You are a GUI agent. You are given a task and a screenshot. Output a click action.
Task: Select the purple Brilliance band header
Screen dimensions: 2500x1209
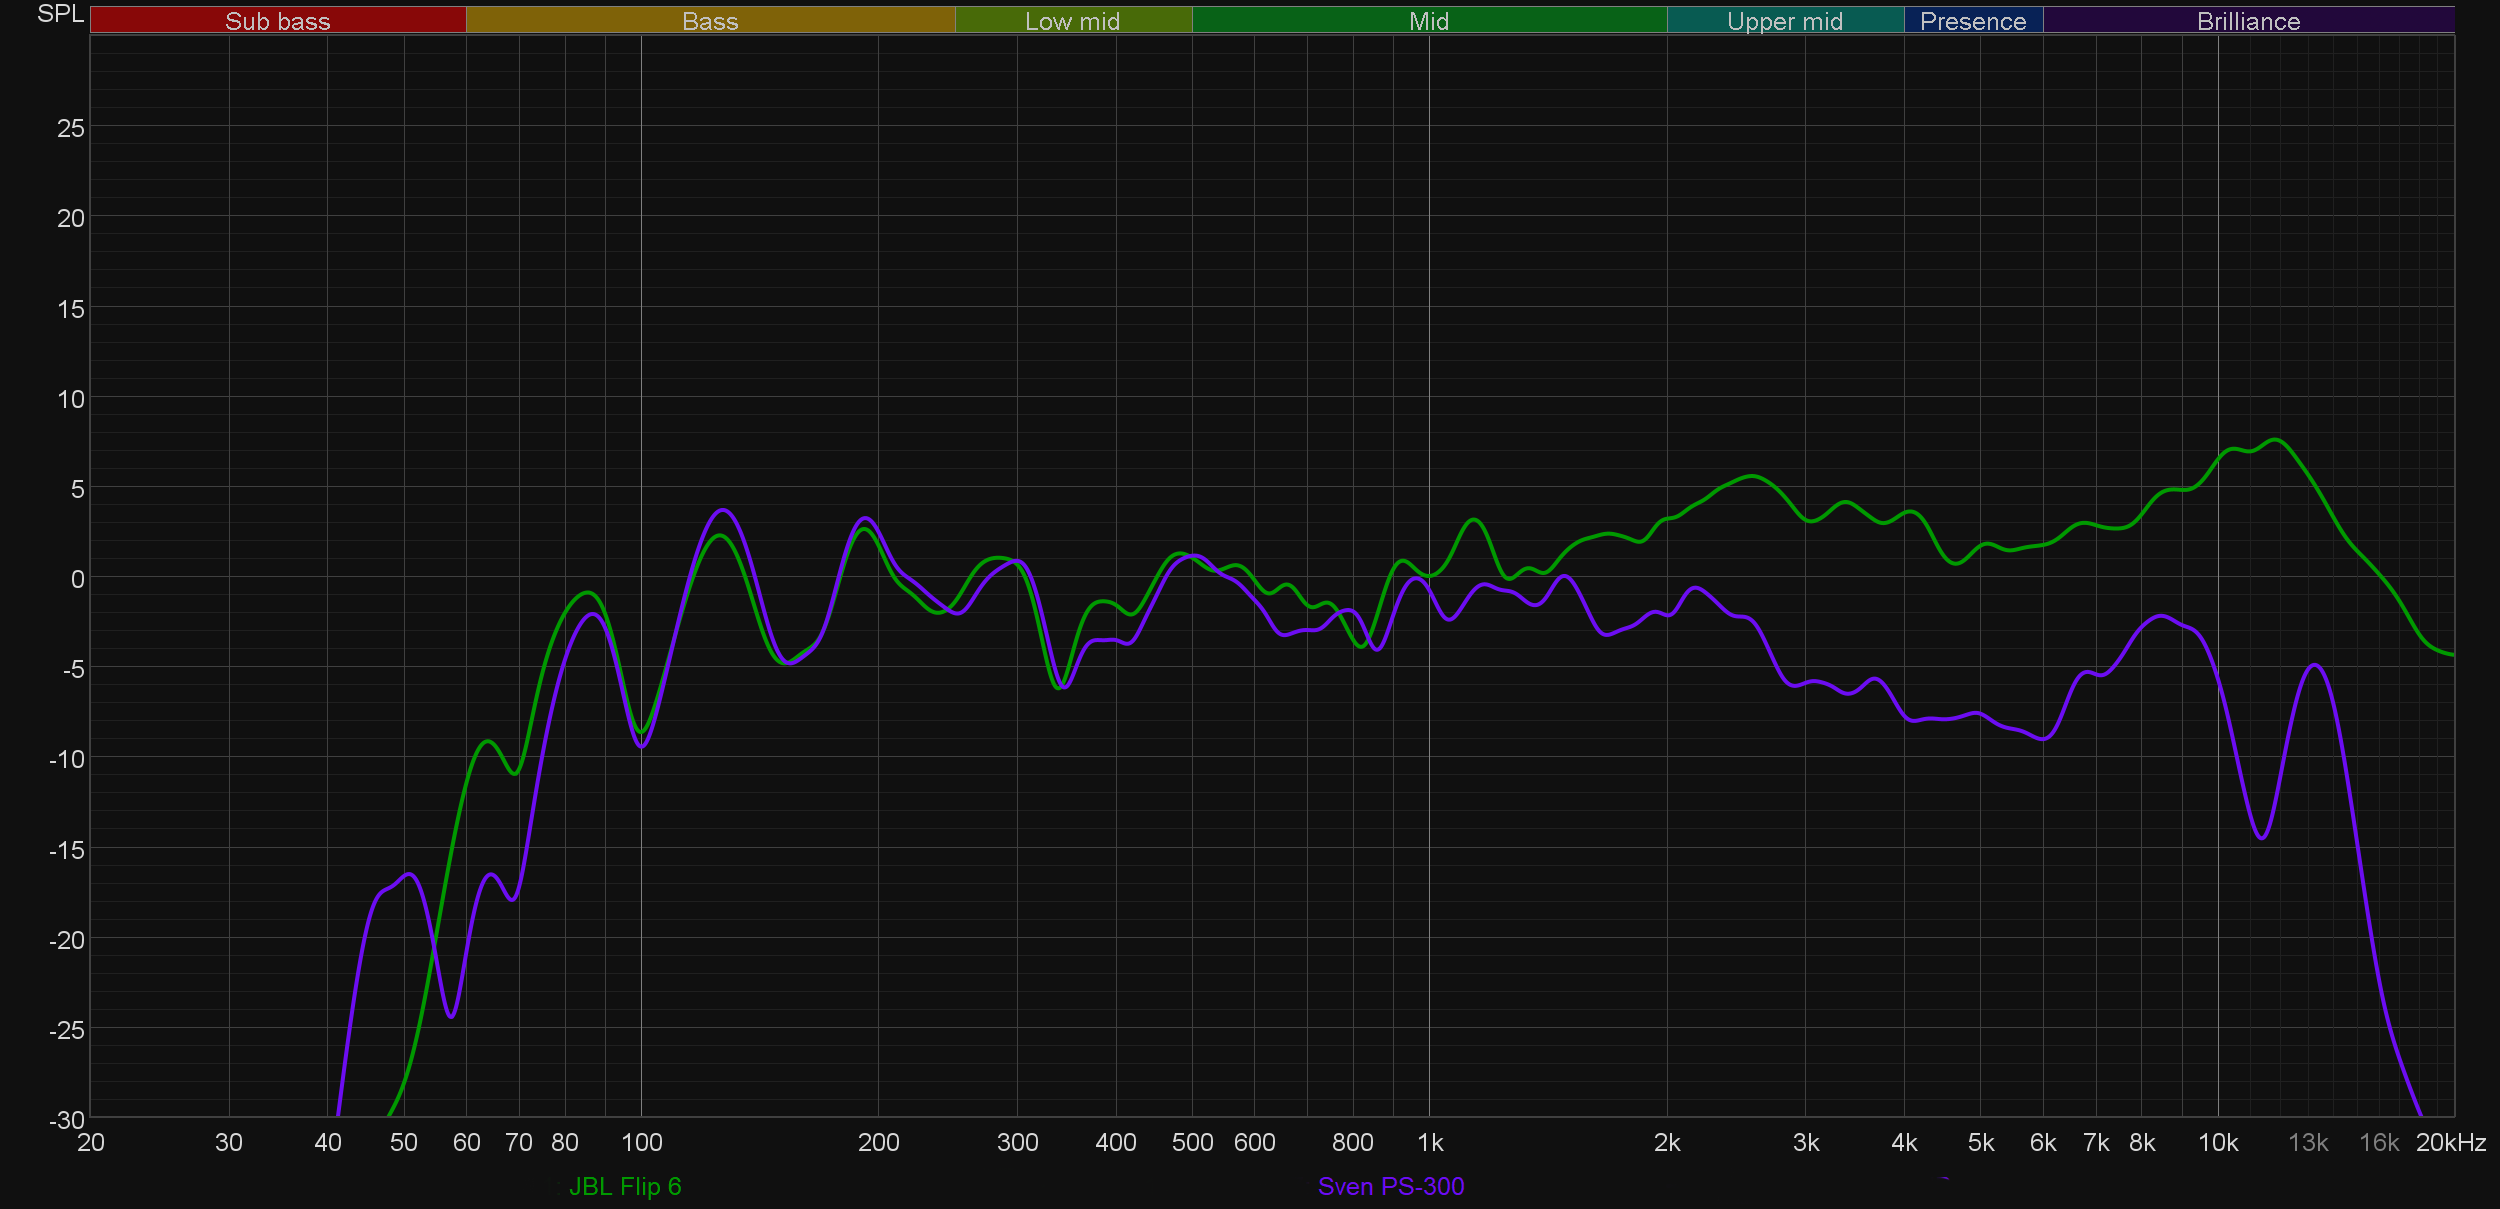[2248, 21]
